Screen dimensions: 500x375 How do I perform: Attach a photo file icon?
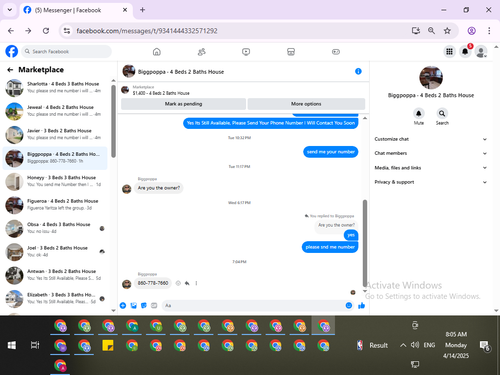coord(134,305)
